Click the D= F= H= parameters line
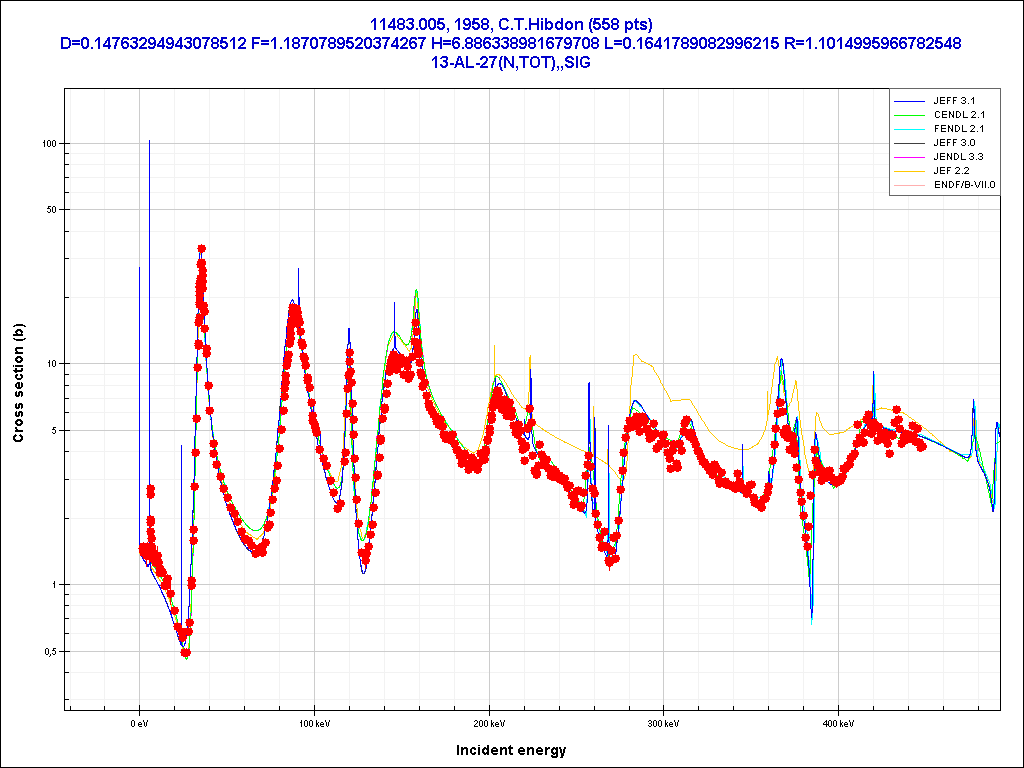This screenshot has width=1024, height=768. pos(511,43)
